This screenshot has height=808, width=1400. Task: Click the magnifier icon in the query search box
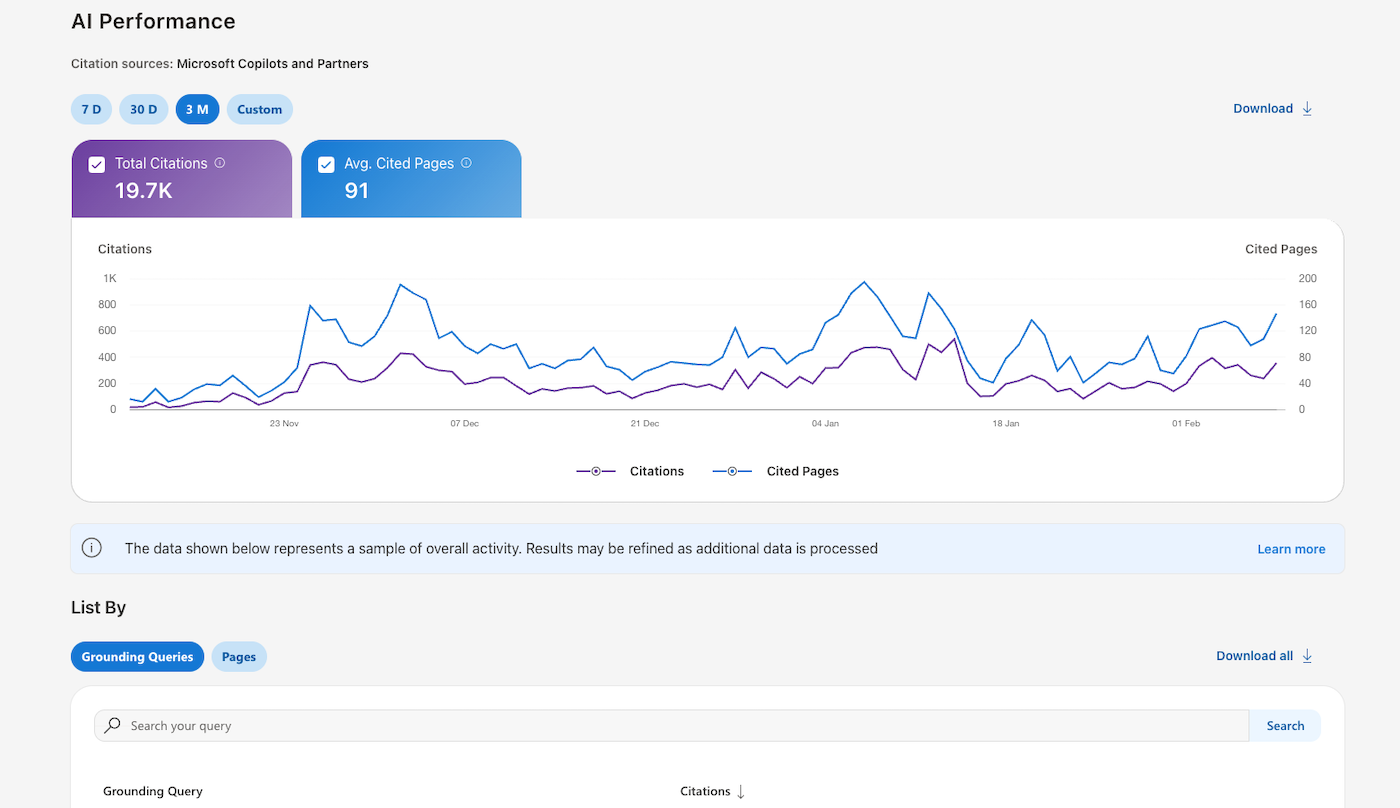[x=113, y=726]
